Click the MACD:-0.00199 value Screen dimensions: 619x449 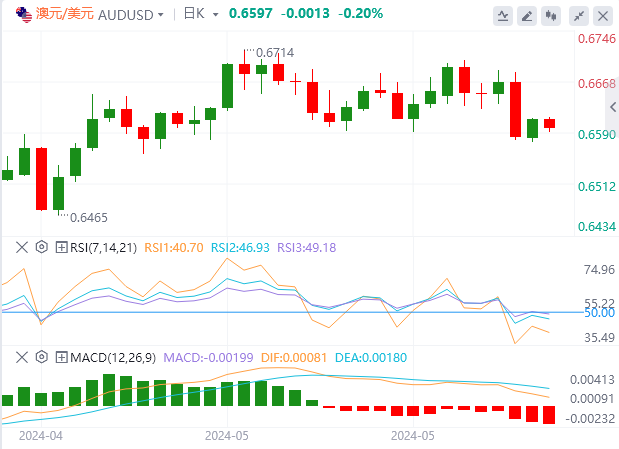pos(208,358)
